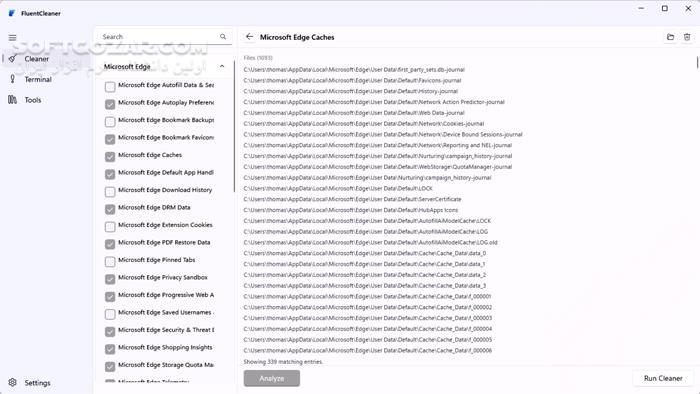The width and height of the screenshot is (700, 394).
Task: Open the Settings navigation item
Action: 47,382
